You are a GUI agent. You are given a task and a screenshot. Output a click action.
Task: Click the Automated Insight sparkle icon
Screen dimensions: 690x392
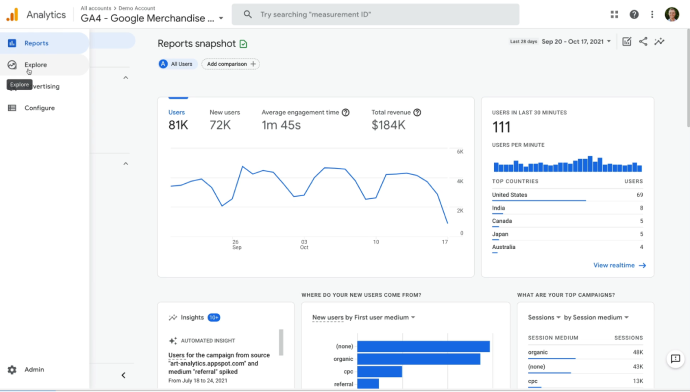(x=173, y=341)
